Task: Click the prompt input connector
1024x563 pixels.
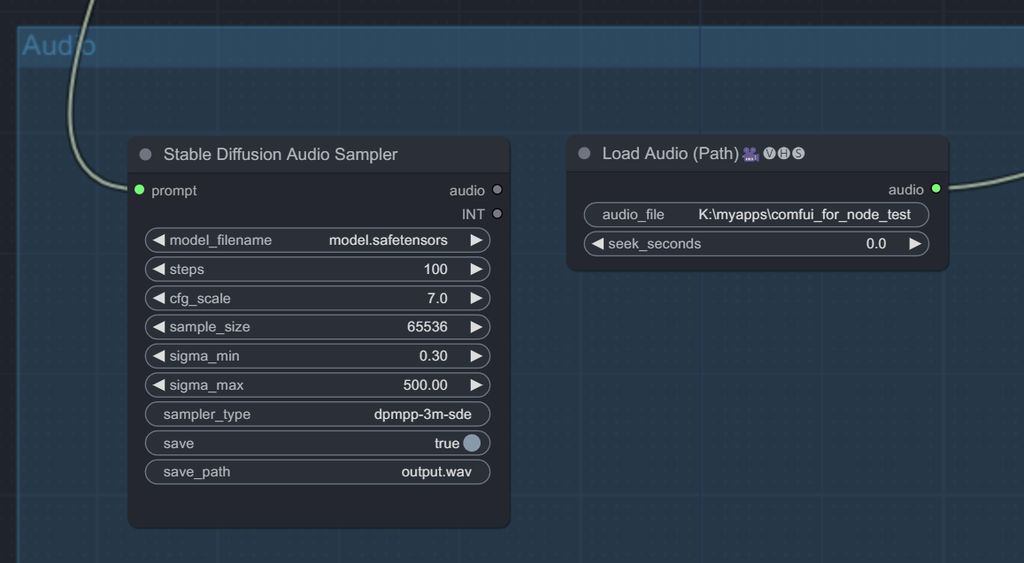Action: click(139, 190)
